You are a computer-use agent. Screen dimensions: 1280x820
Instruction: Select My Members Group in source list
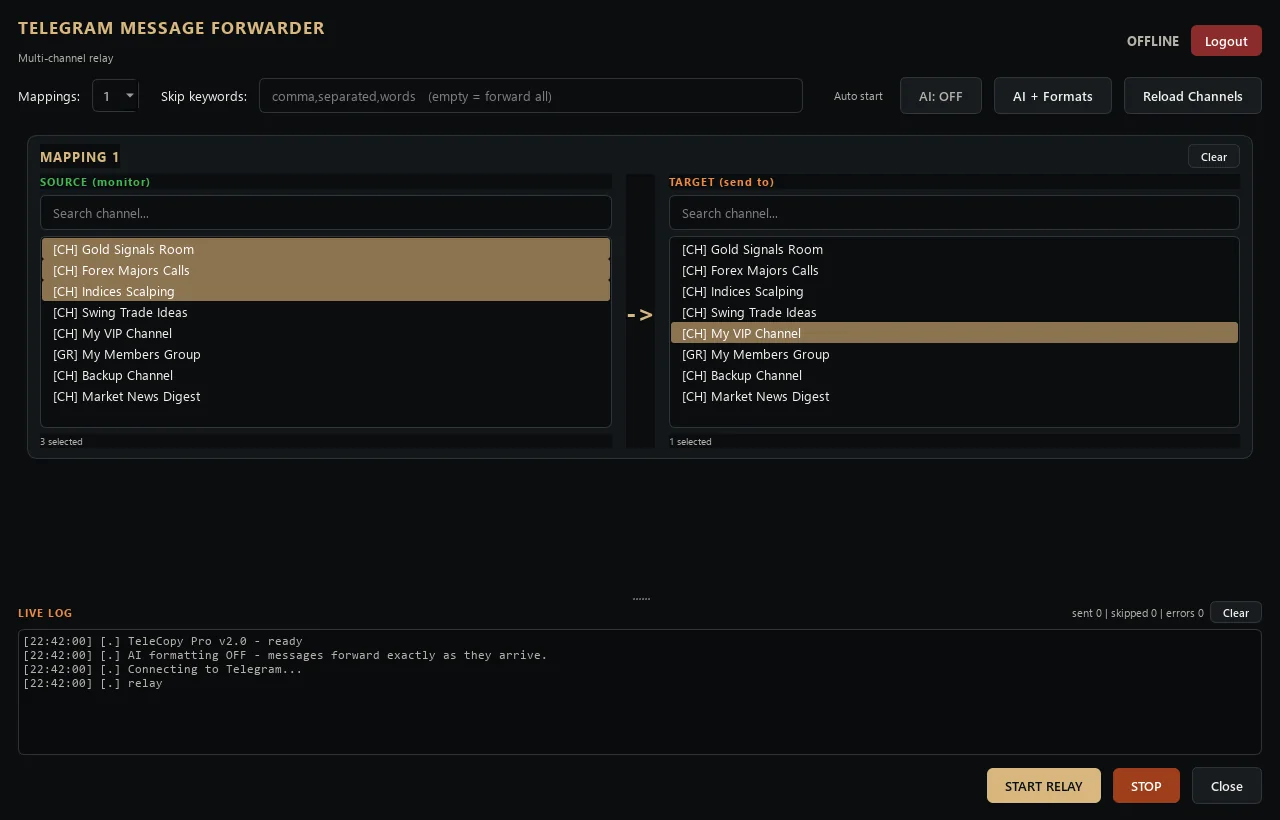pyautogui.click(x=325, y=354)
